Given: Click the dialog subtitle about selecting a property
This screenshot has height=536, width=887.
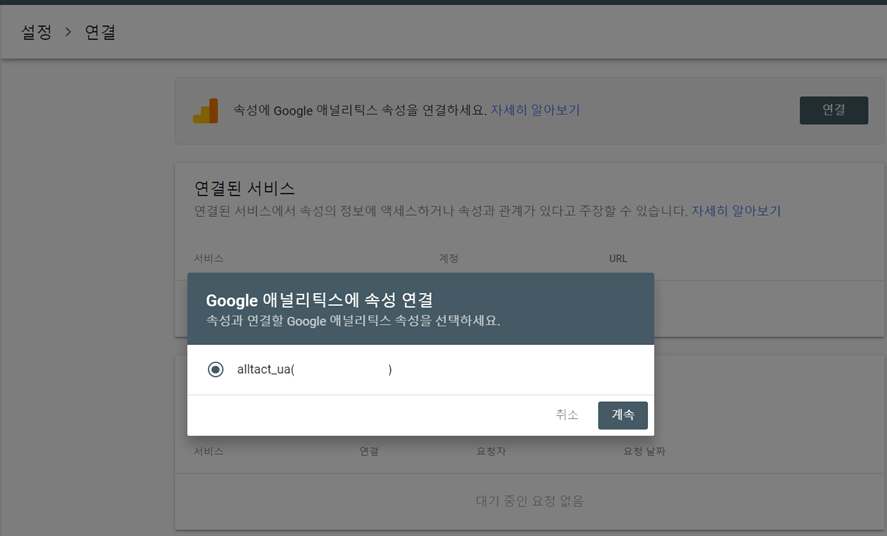Looking at the screenshot, I should coord(353,321).
